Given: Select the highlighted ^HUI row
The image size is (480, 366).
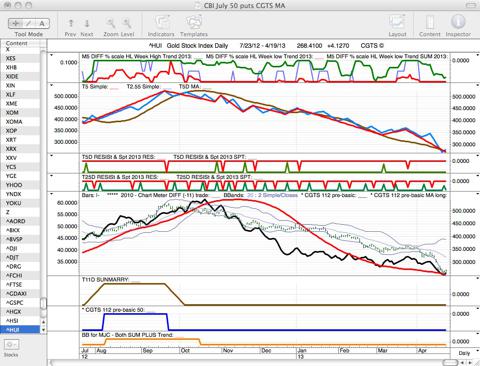Looking at the screenshot, I should [21, 330].
